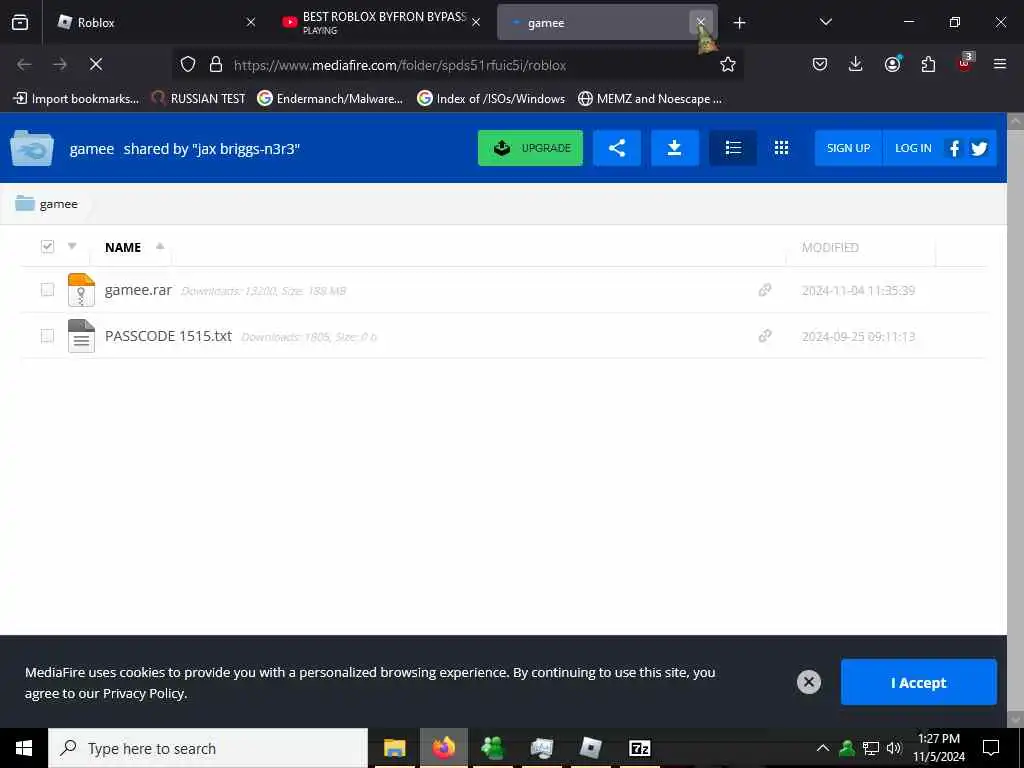Sort files by MODIFIED column
The image size is (1024, 768).
[830, 247]
